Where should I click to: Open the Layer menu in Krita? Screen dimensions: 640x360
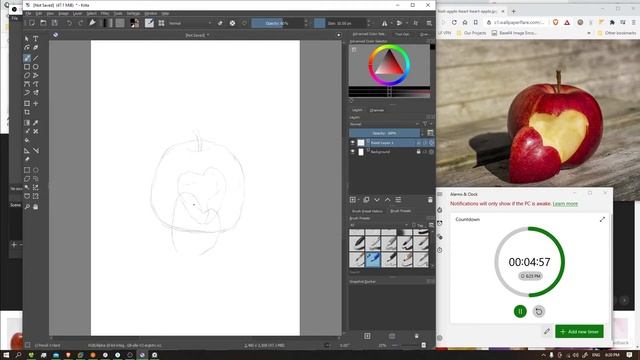coord(77,13)
